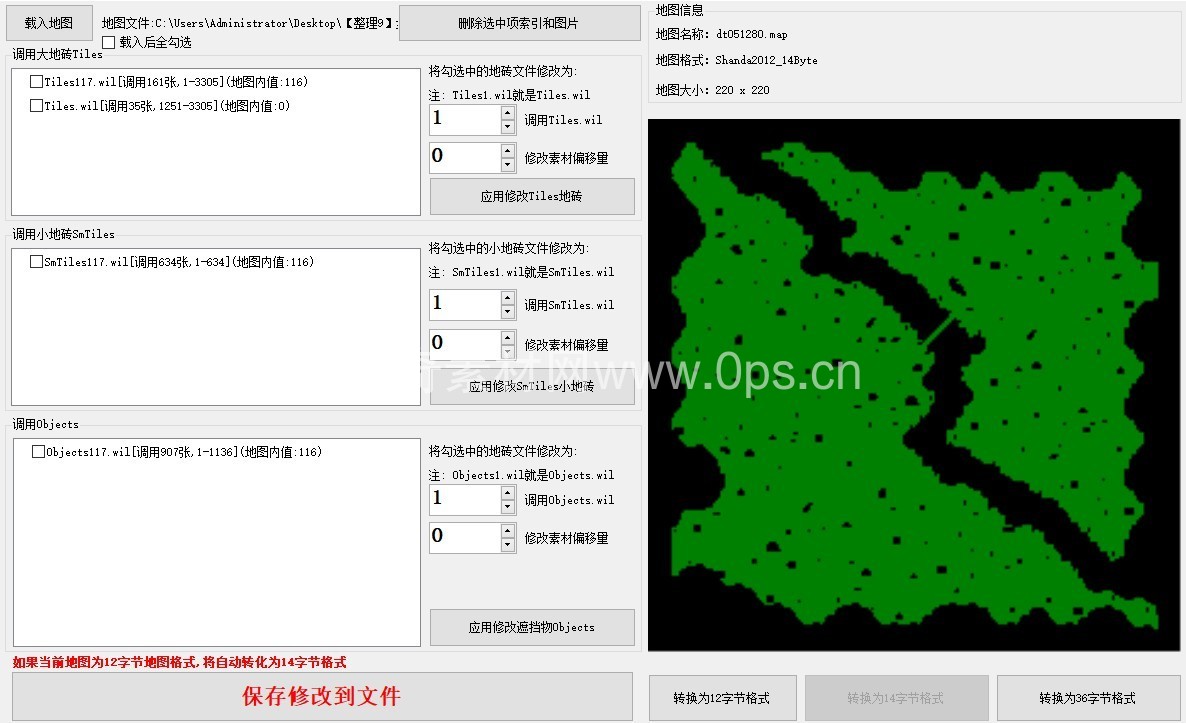This screenshot has width=1186, height=723.
Task: Check the Tiles117.wil list item
Action: 37,82
